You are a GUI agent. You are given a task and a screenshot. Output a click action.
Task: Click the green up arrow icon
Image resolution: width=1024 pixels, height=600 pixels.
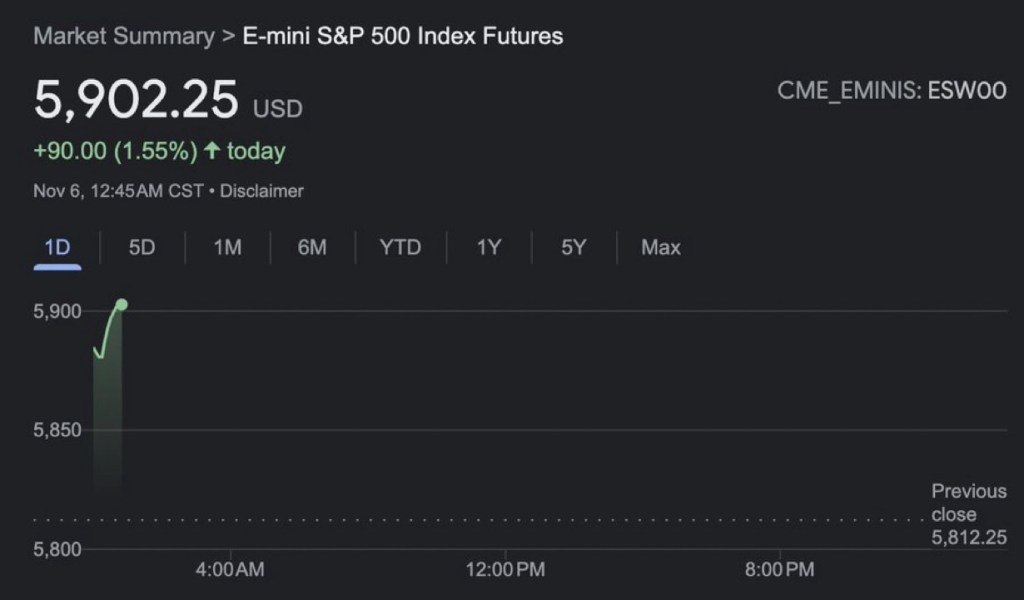click(x=212, y=151)
